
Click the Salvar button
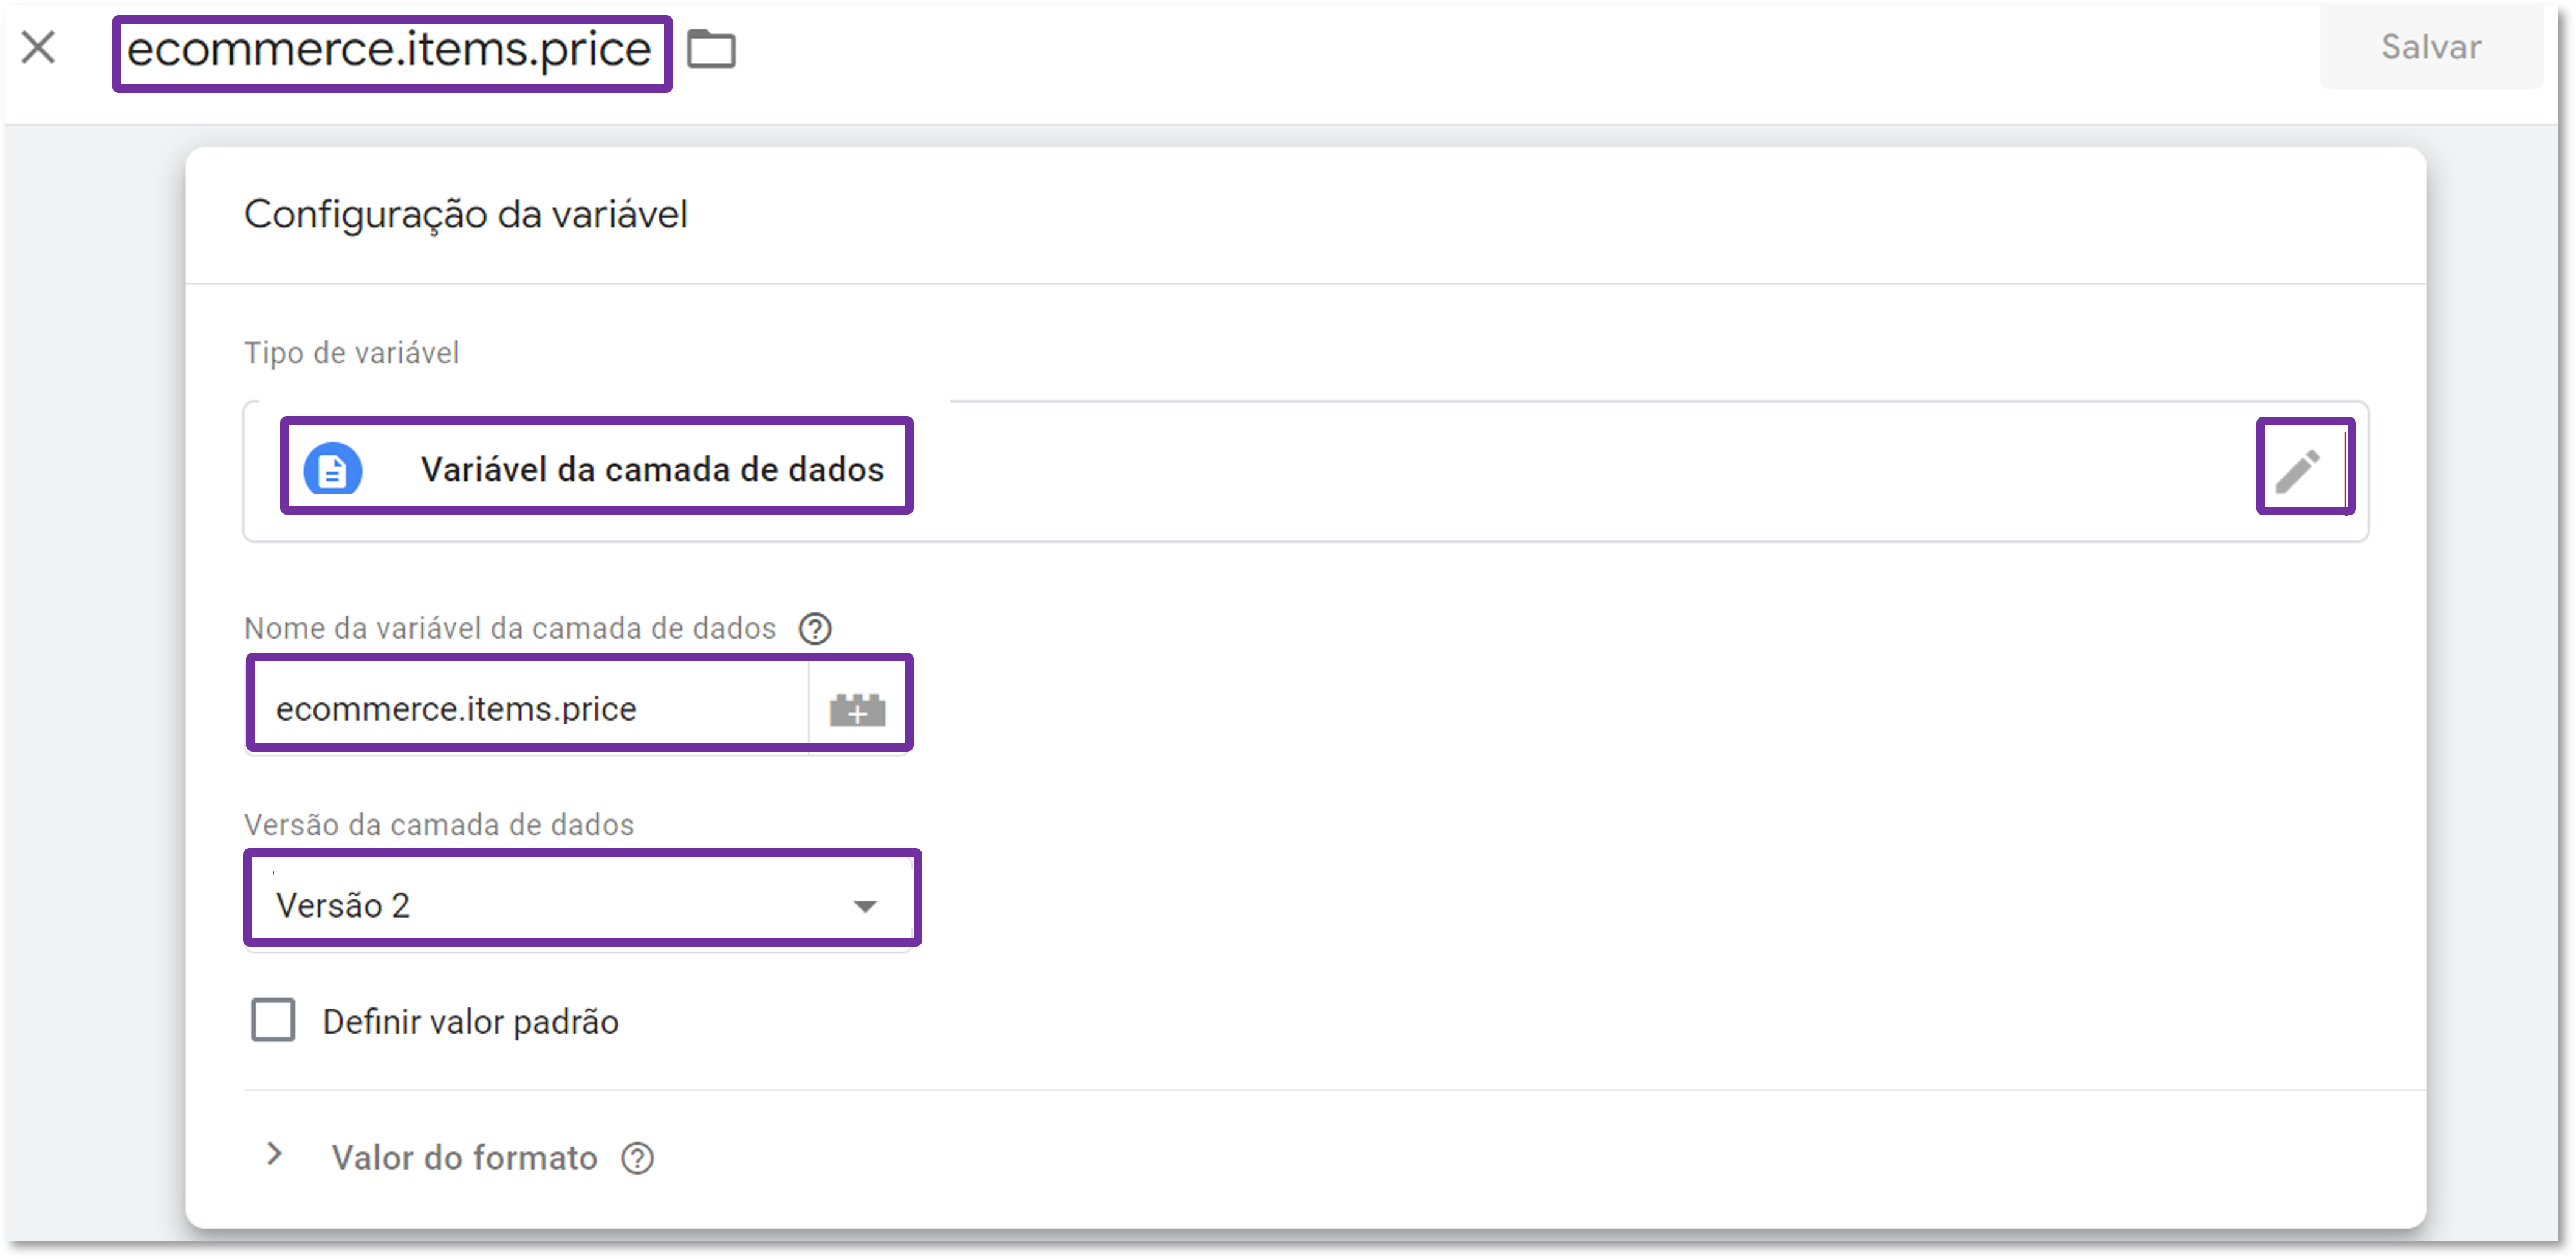pos(2430,47)
